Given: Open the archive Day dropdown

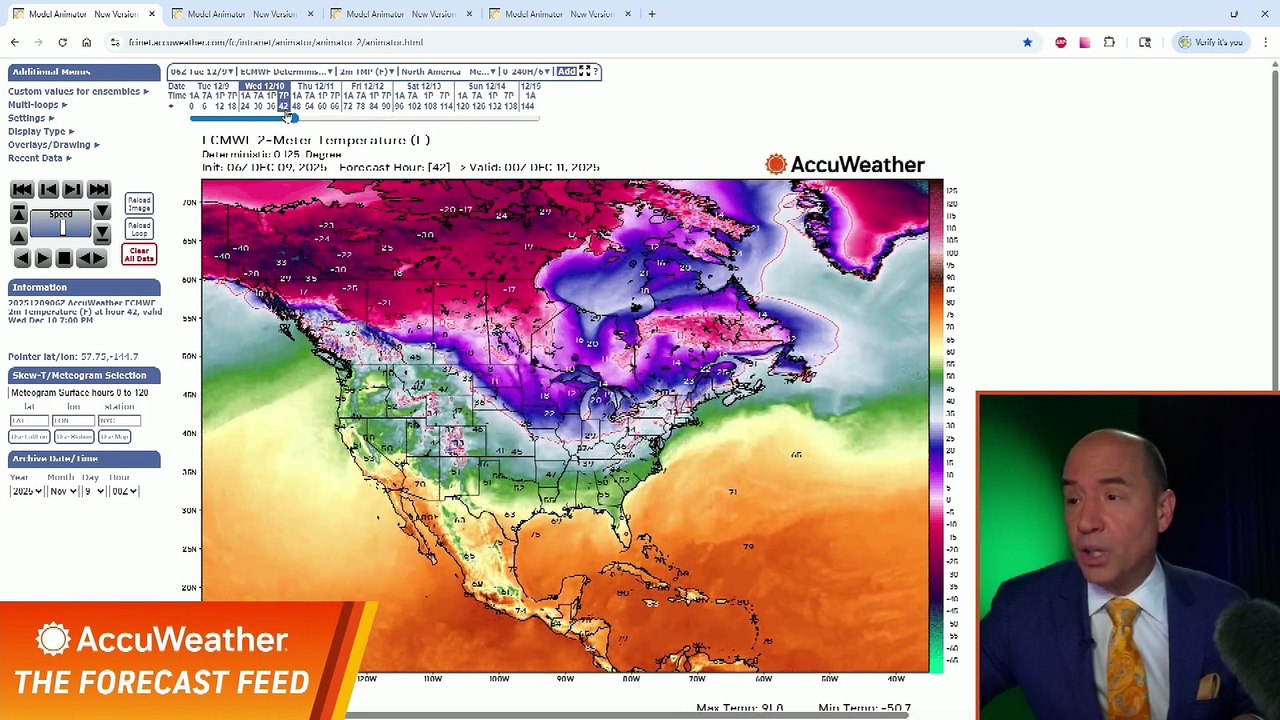Looking at the screenshot, I should [94, 491].
